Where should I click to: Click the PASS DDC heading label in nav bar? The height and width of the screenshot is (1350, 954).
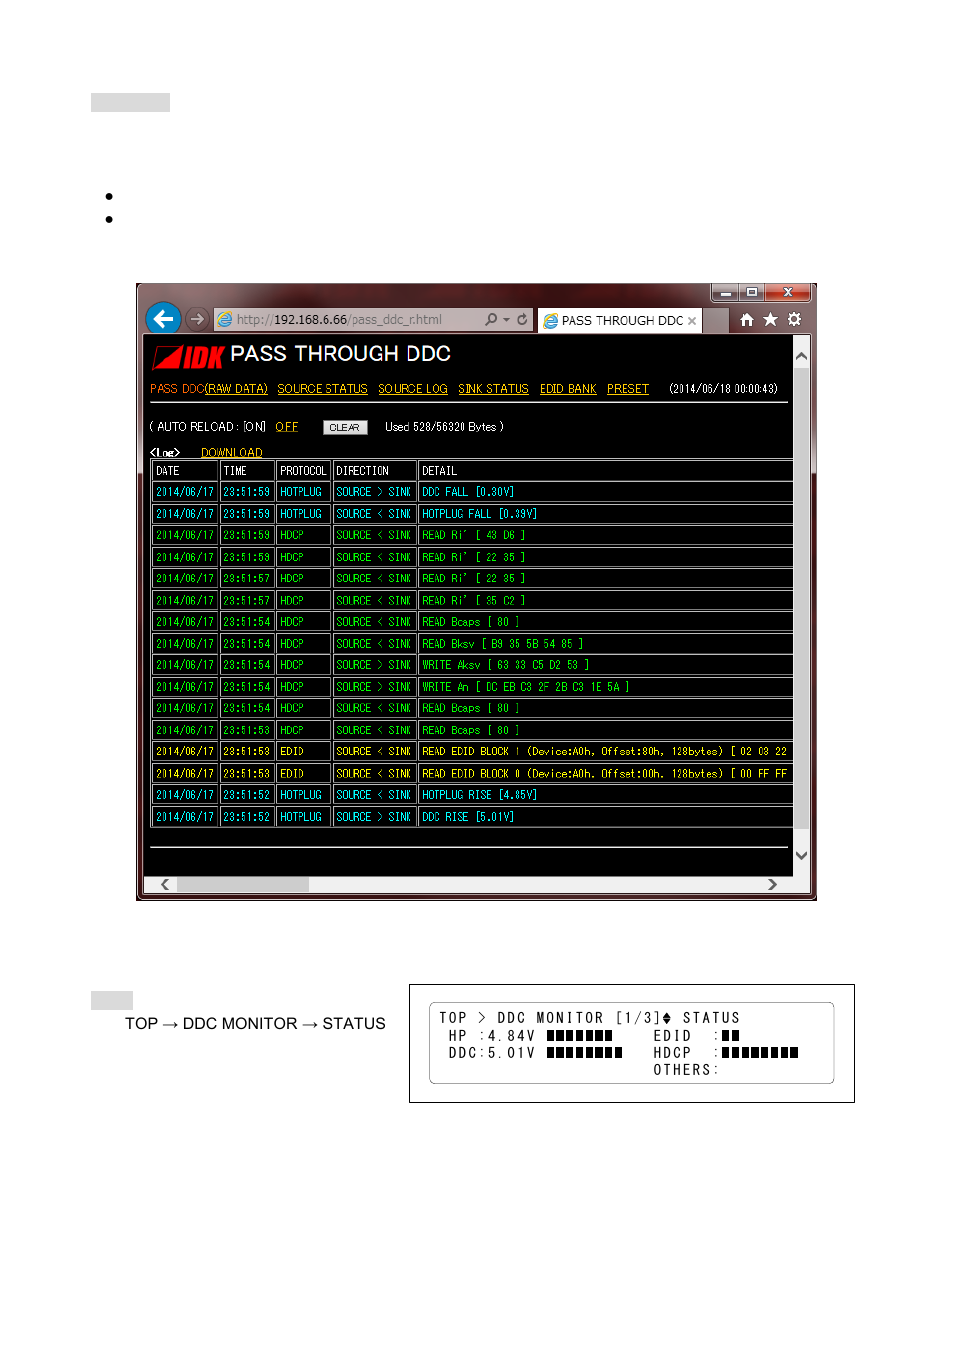177,389
